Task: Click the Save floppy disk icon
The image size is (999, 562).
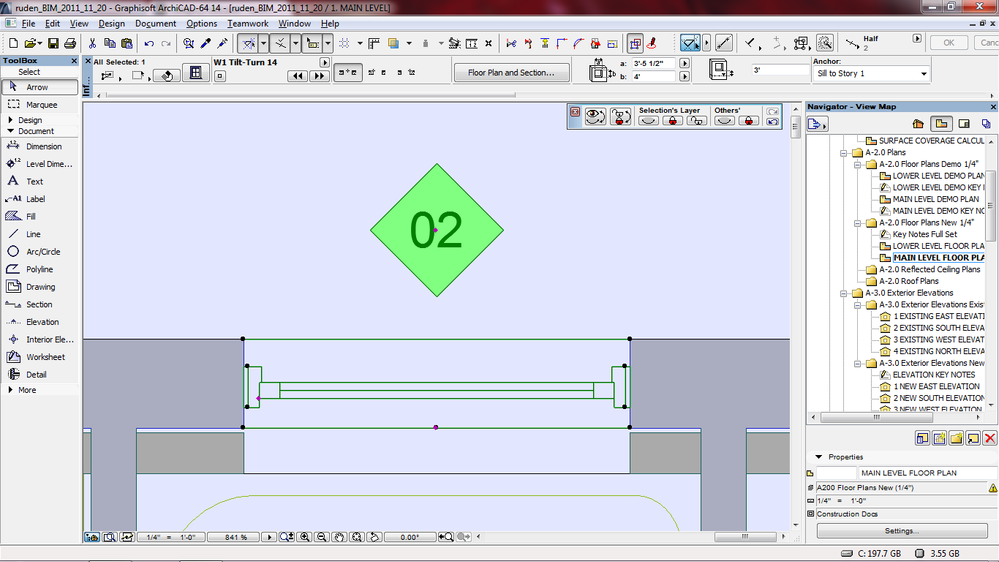Action: coord(54,44)
